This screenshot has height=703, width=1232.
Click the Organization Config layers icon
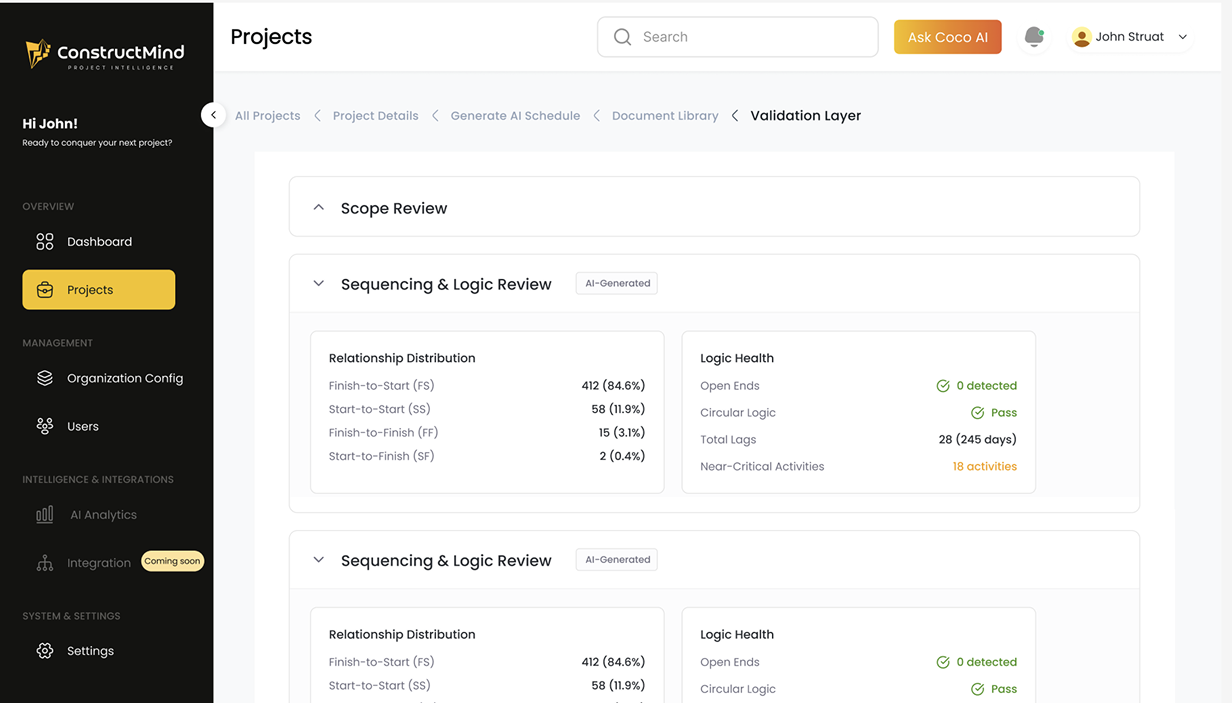coord(45,378)
